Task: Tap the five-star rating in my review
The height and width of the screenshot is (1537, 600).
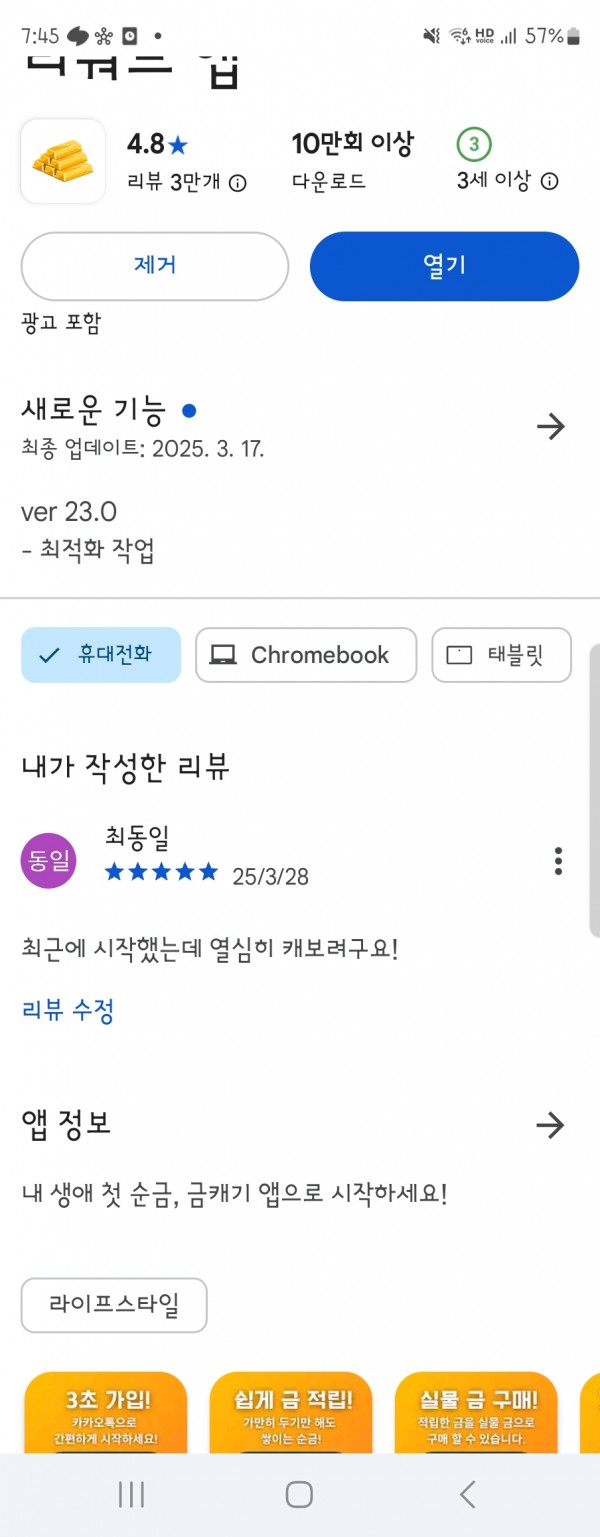Action: pyautogui.click(x=161, y=872)
